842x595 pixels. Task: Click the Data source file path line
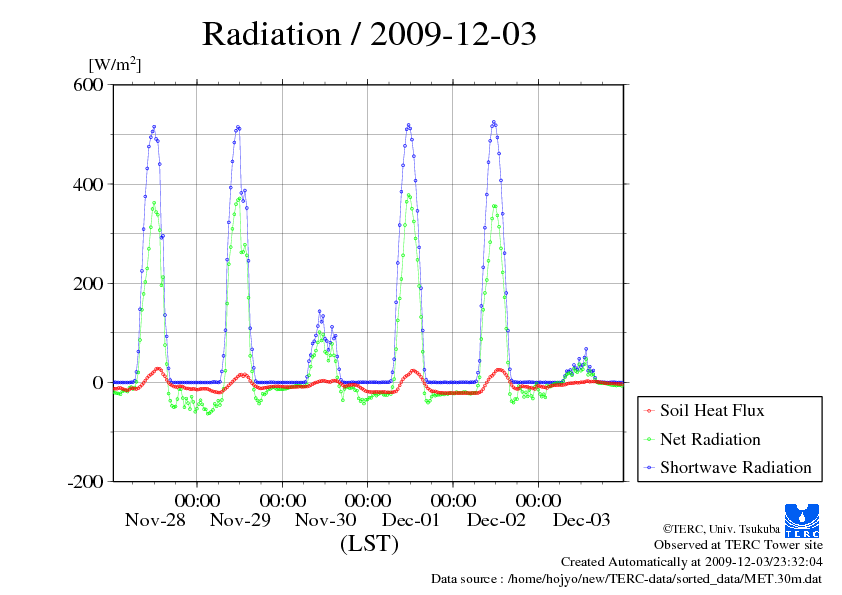pyautogui.click(x=627, y=579)
